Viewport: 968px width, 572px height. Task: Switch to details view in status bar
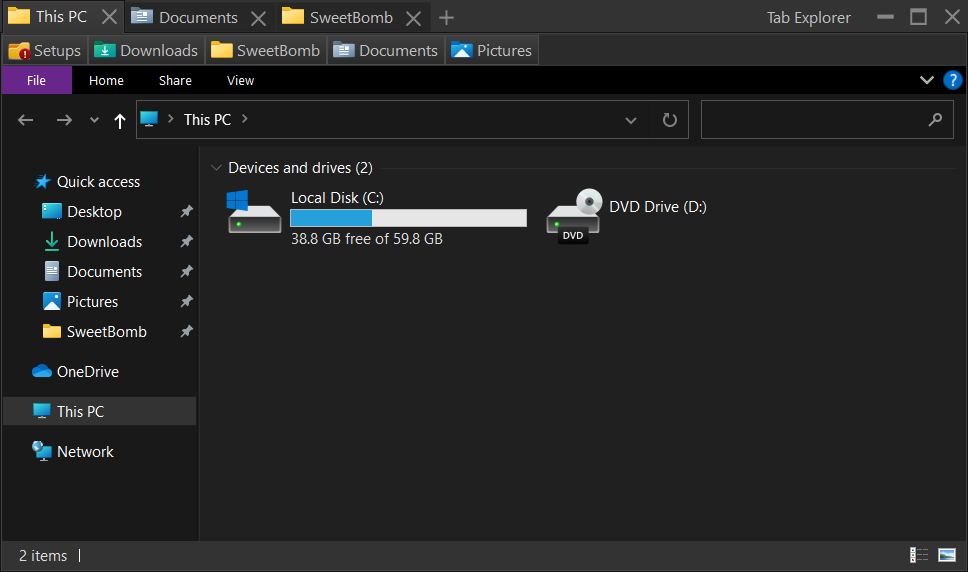(918, 555)
